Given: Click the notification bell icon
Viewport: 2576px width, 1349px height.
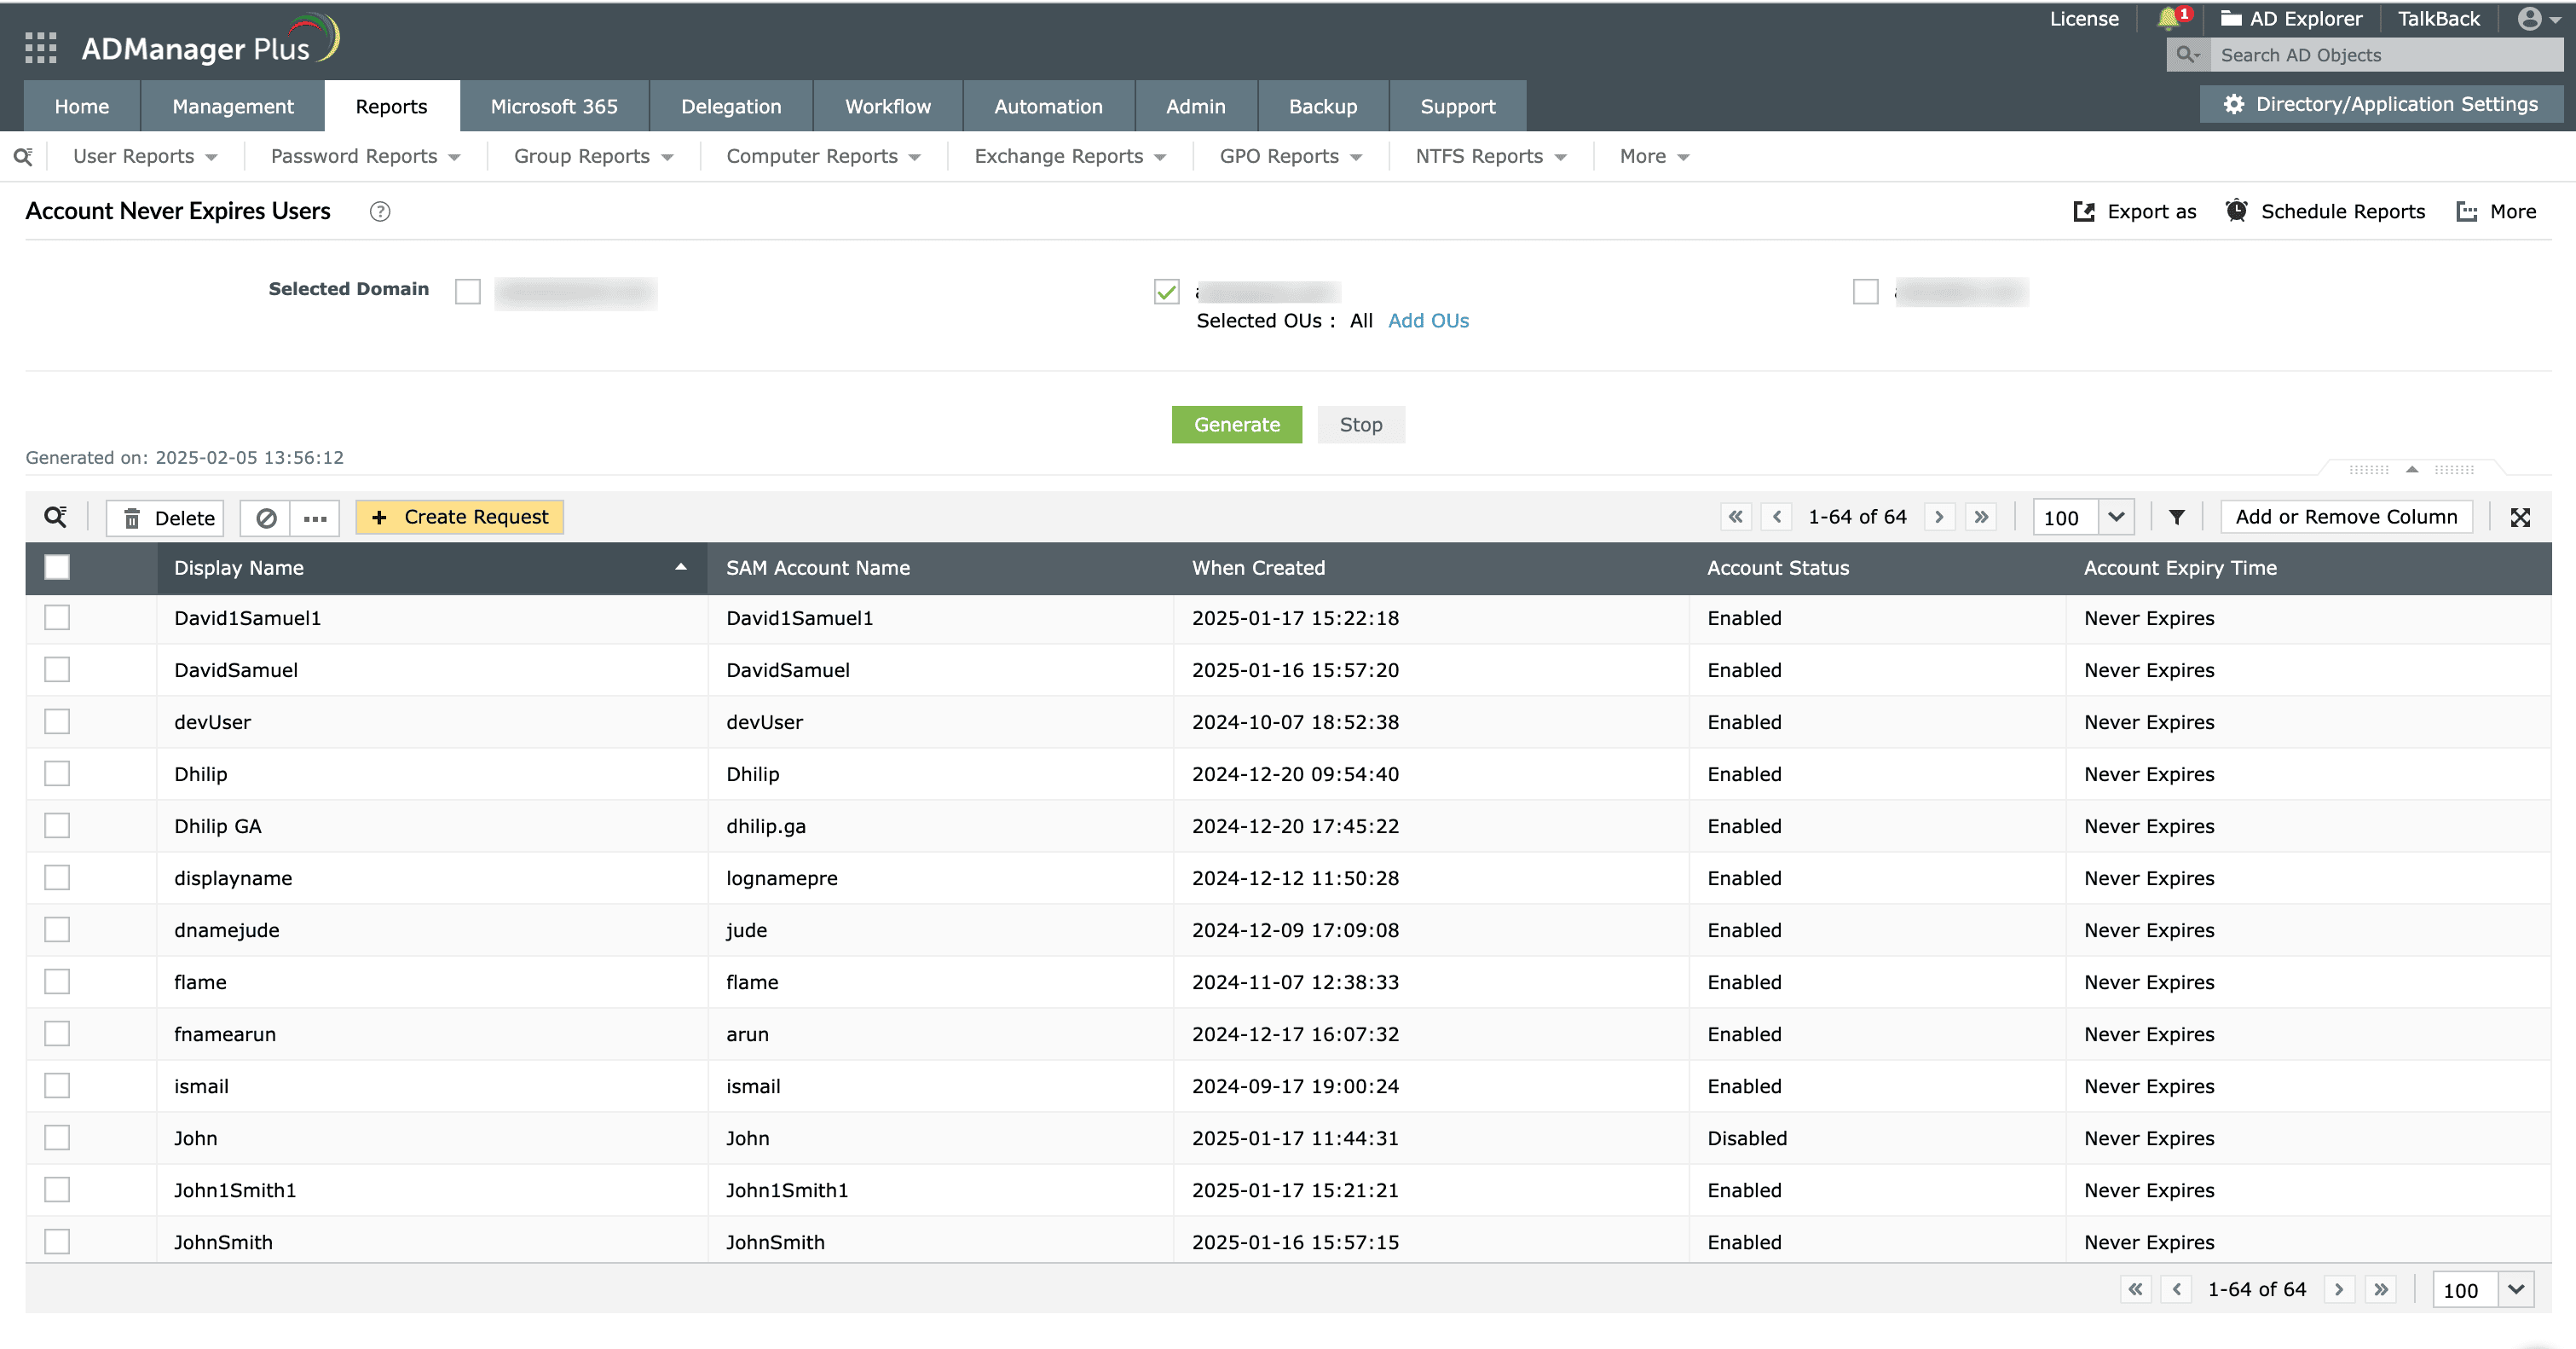Looking at the screenshot, I should coord(2167,18).
